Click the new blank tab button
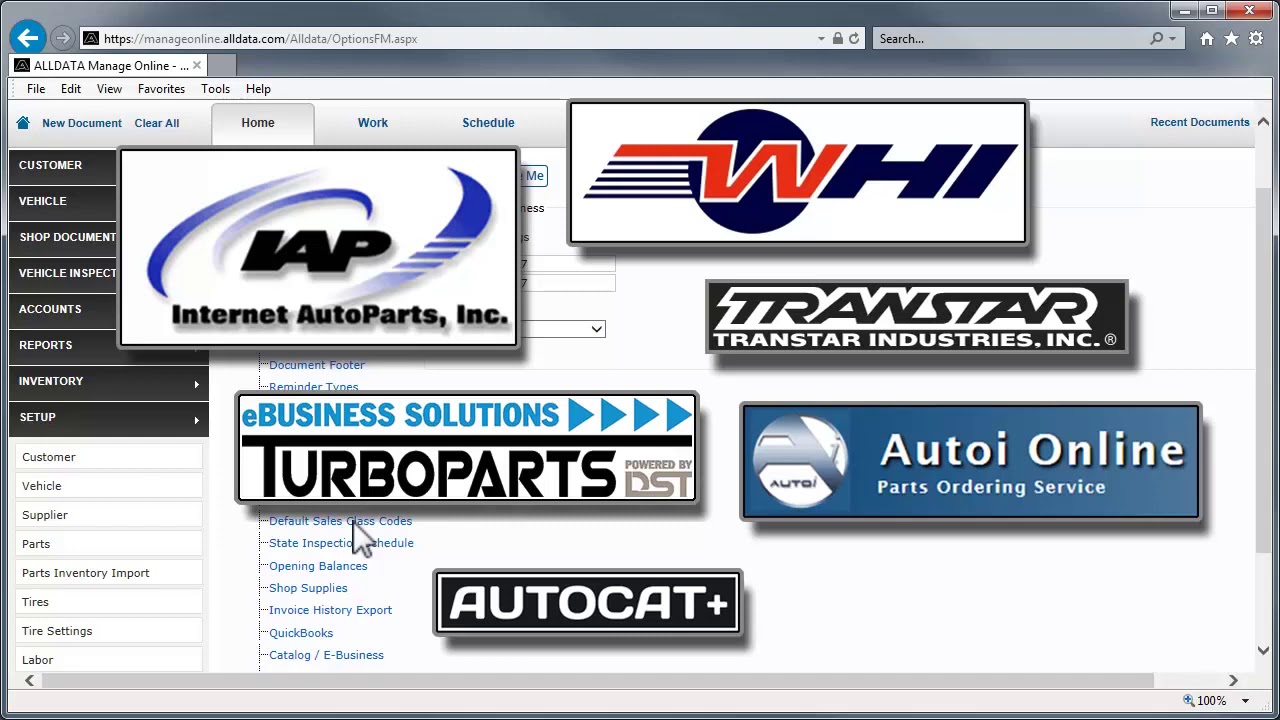This screenshot has height=720, width=1280. click(x=222, y=65)
